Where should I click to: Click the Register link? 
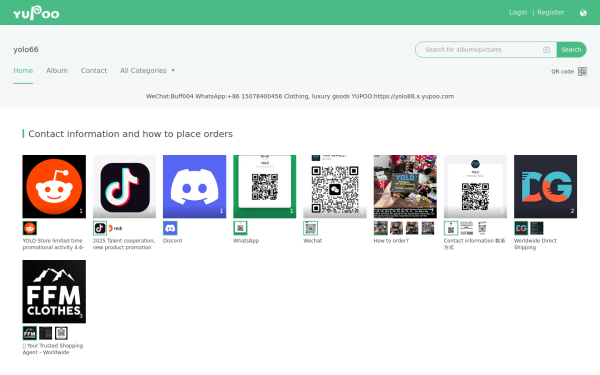pyautogui.click(x=550, y=12)
